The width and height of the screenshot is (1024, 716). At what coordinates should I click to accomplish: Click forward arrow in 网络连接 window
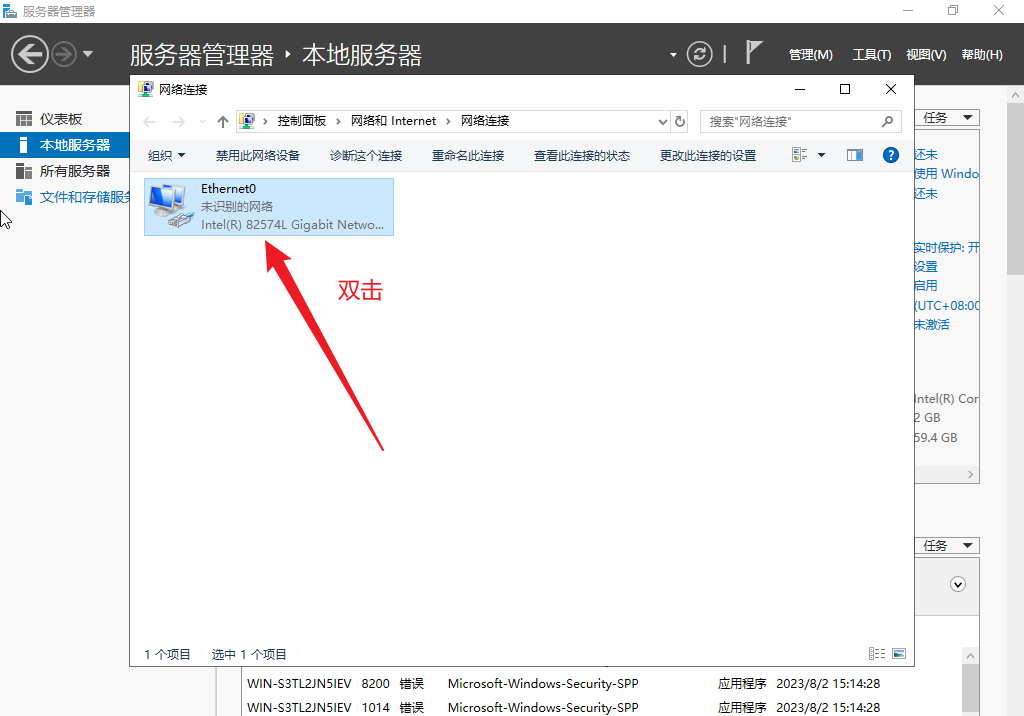[178, 122]
